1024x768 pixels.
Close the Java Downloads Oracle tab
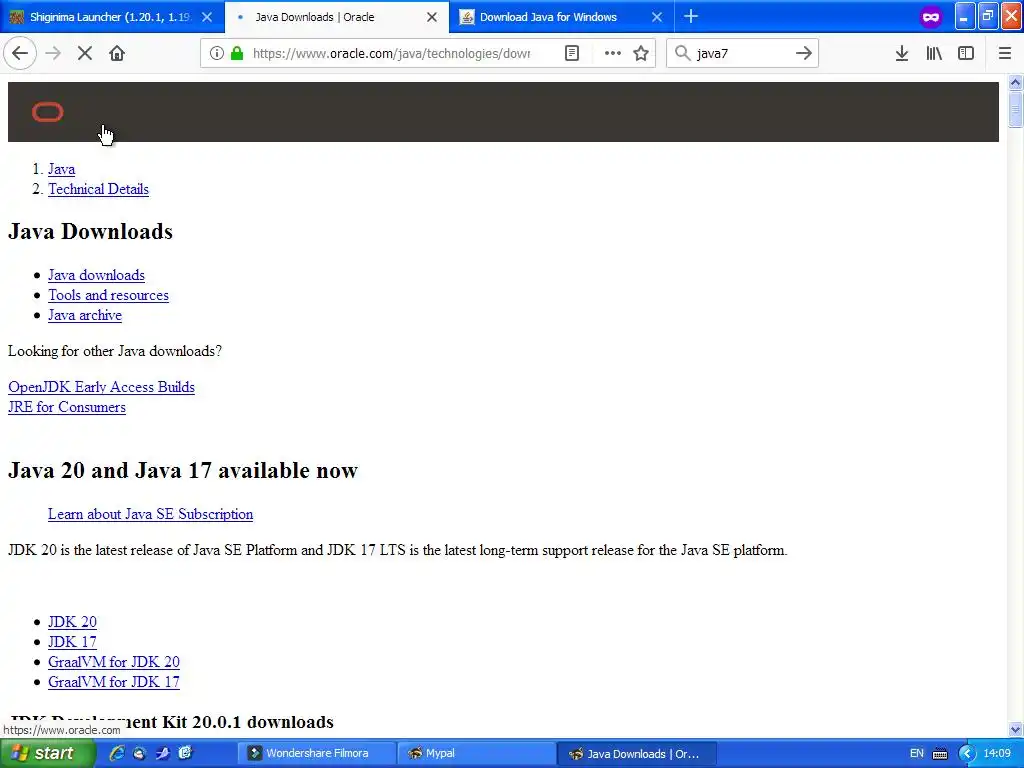click(x=432, y=17)
